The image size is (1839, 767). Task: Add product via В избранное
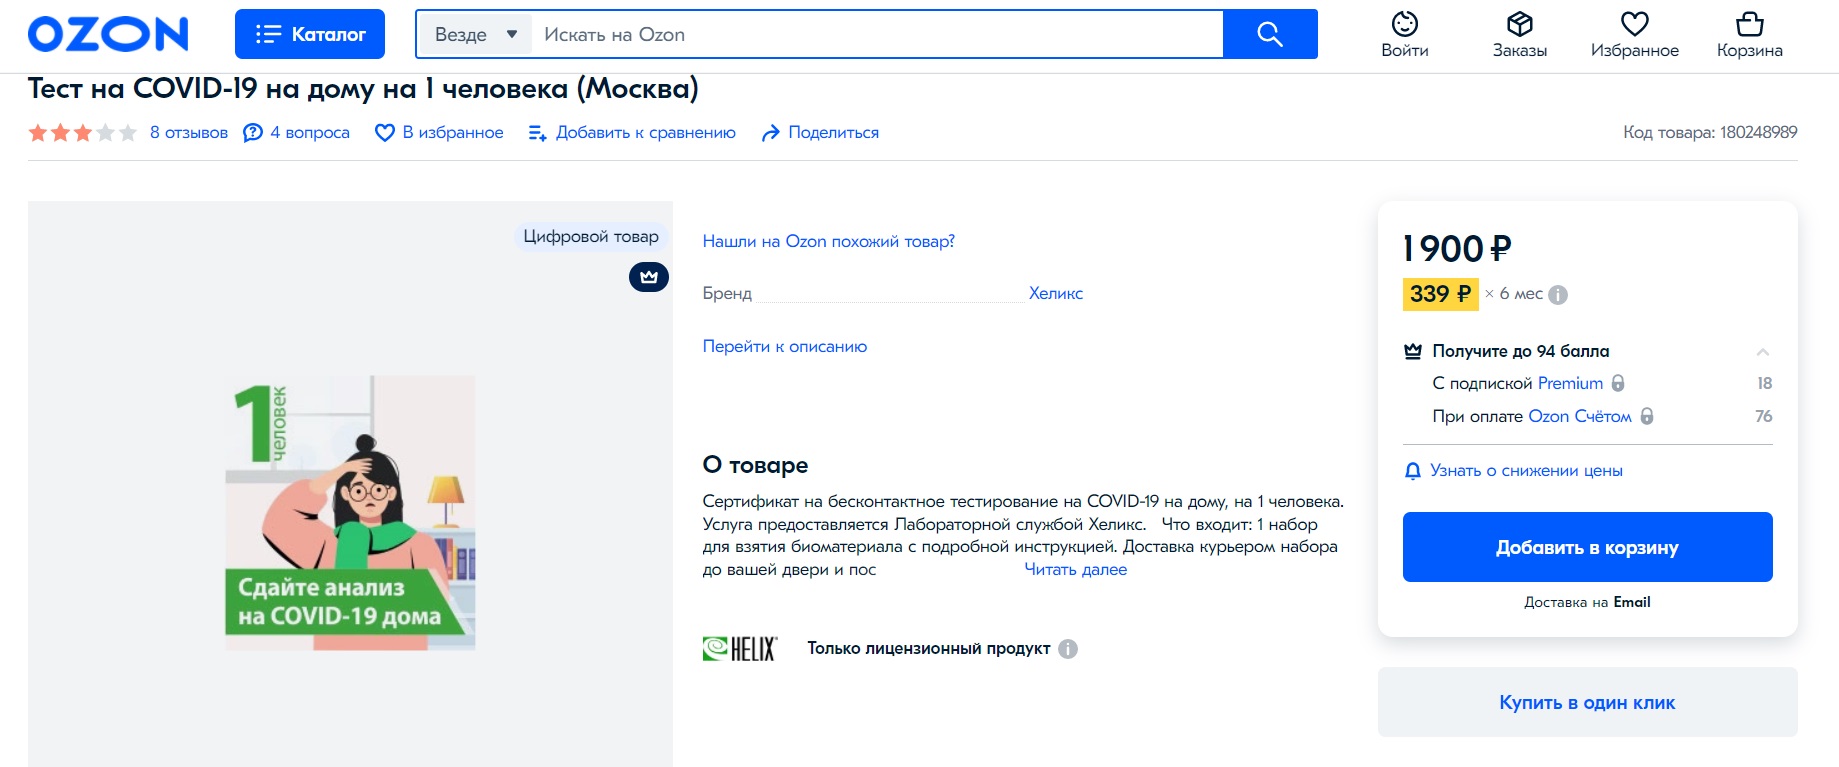tap(439, 133)
